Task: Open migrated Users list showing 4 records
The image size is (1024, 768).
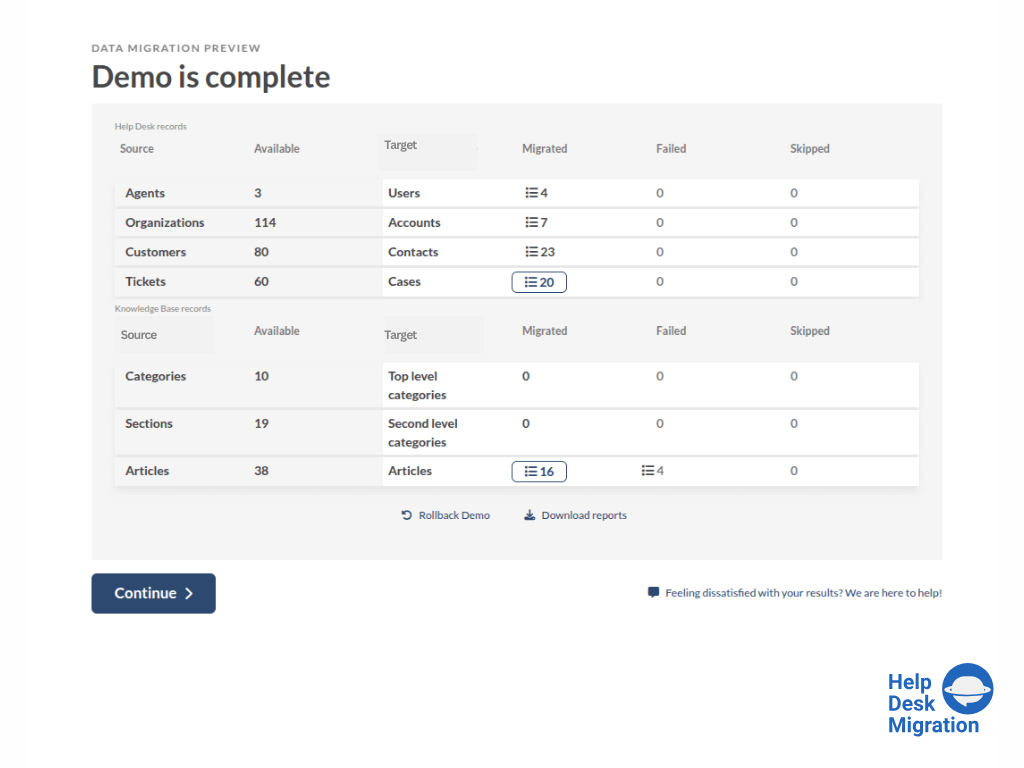Action: [x=537, y=193]
